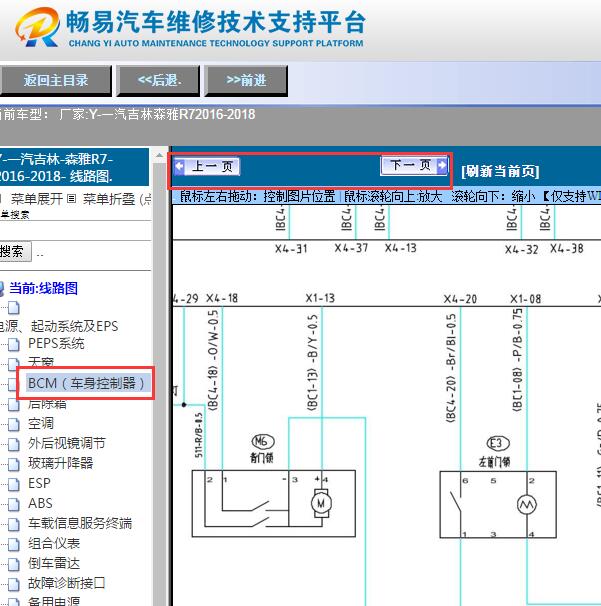
Task: Go to the previous page with 上一页
Action: click(x=207, y=167)
